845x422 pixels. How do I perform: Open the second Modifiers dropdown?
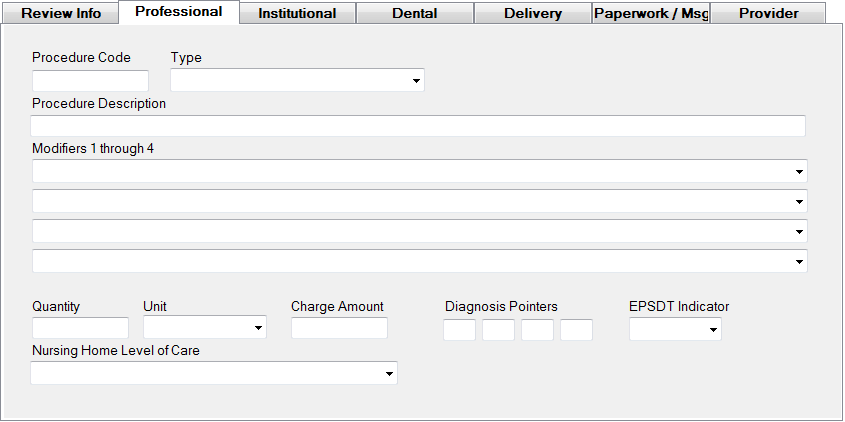[420, 201]
